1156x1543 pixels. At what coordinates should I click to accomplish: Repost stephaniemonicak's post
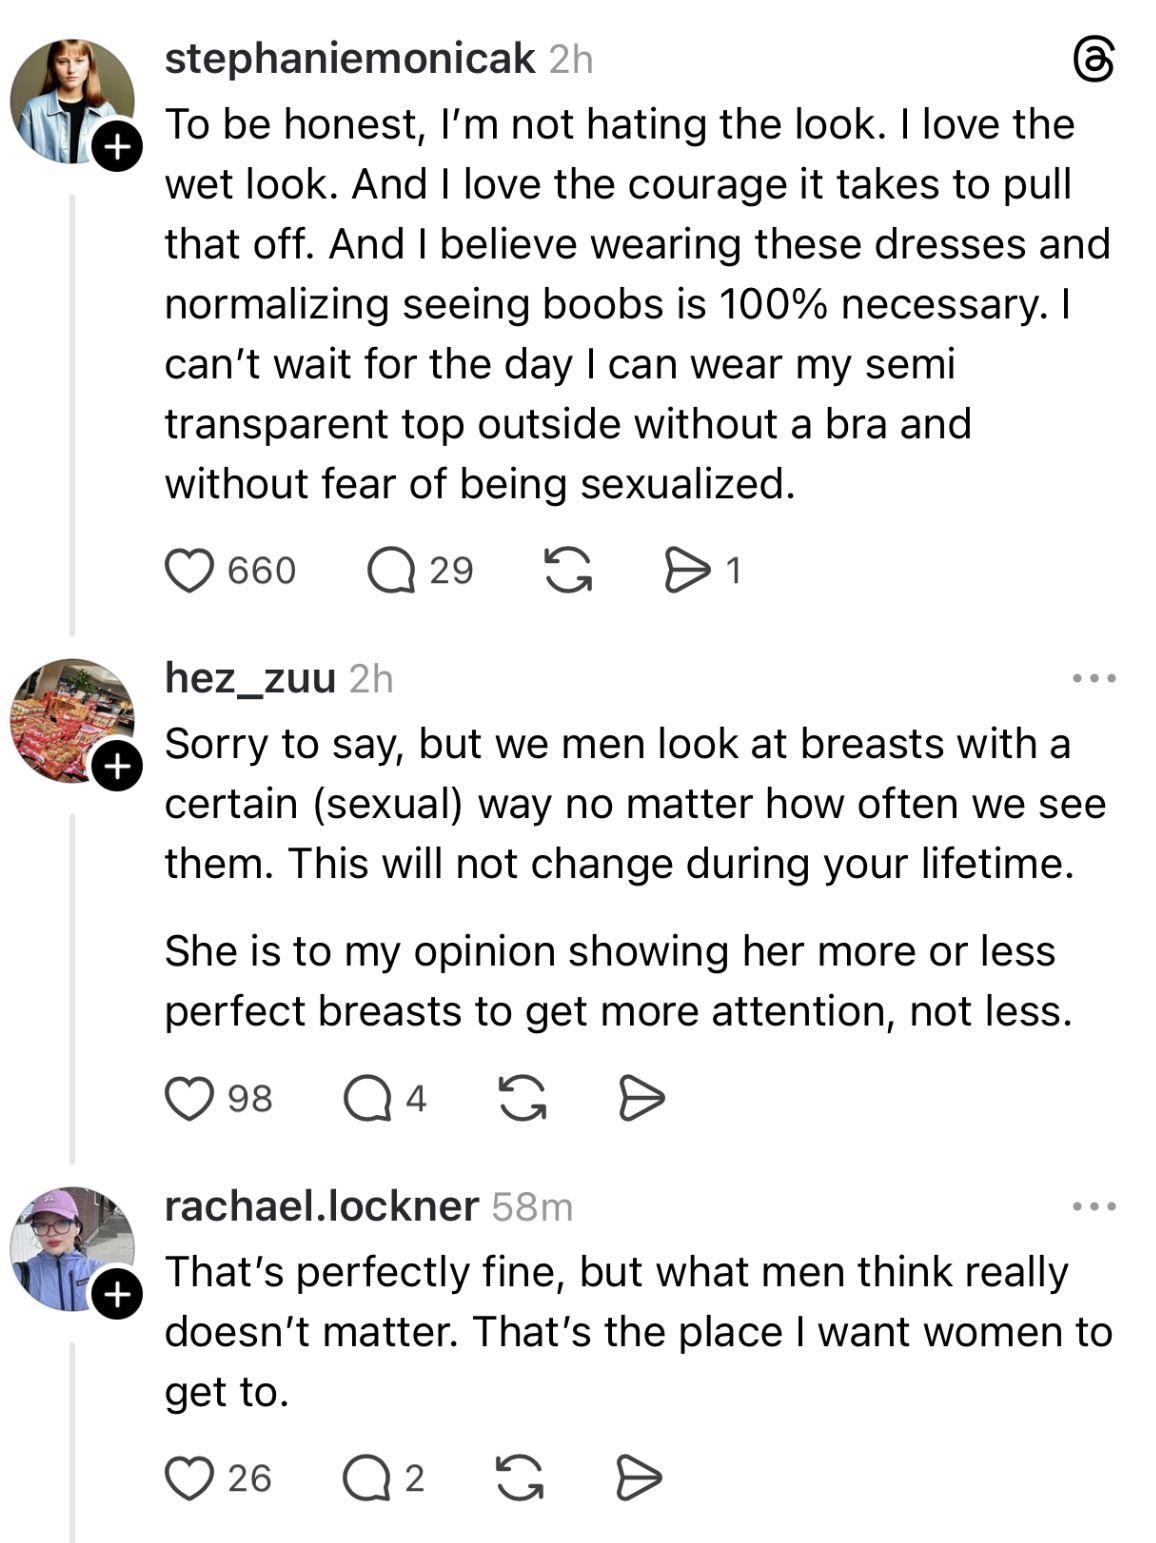[x=568, y=571]
